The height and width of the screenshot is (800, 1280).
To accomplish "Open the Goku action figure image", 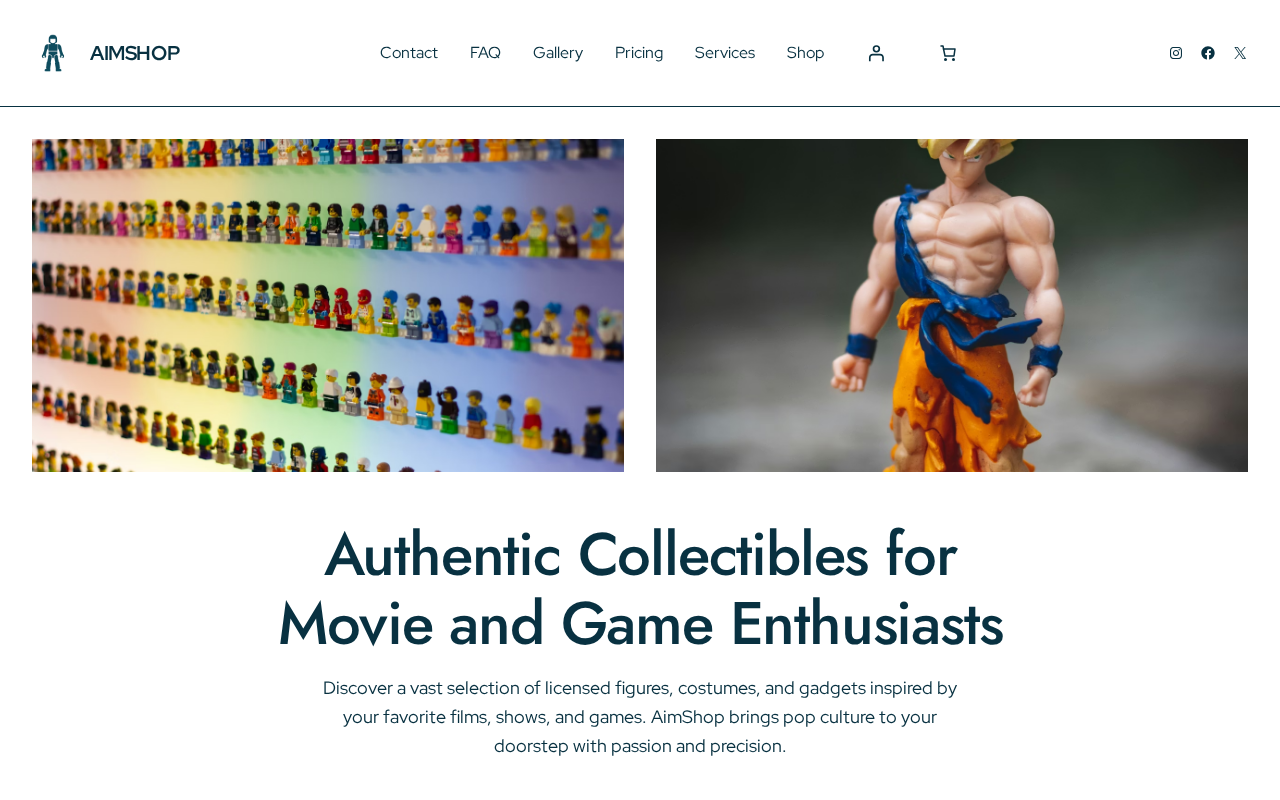I will [x=952, y=305].
